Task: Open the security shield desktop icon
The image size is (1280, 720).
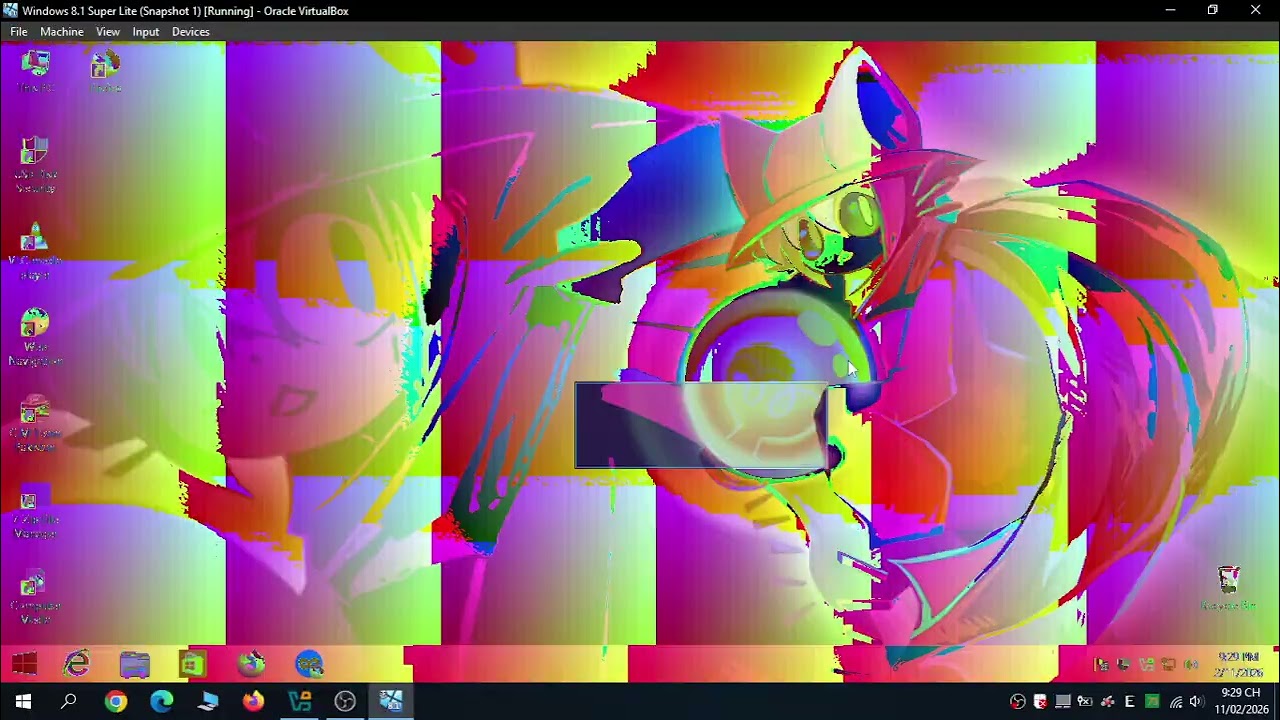Action: [35, 165]
